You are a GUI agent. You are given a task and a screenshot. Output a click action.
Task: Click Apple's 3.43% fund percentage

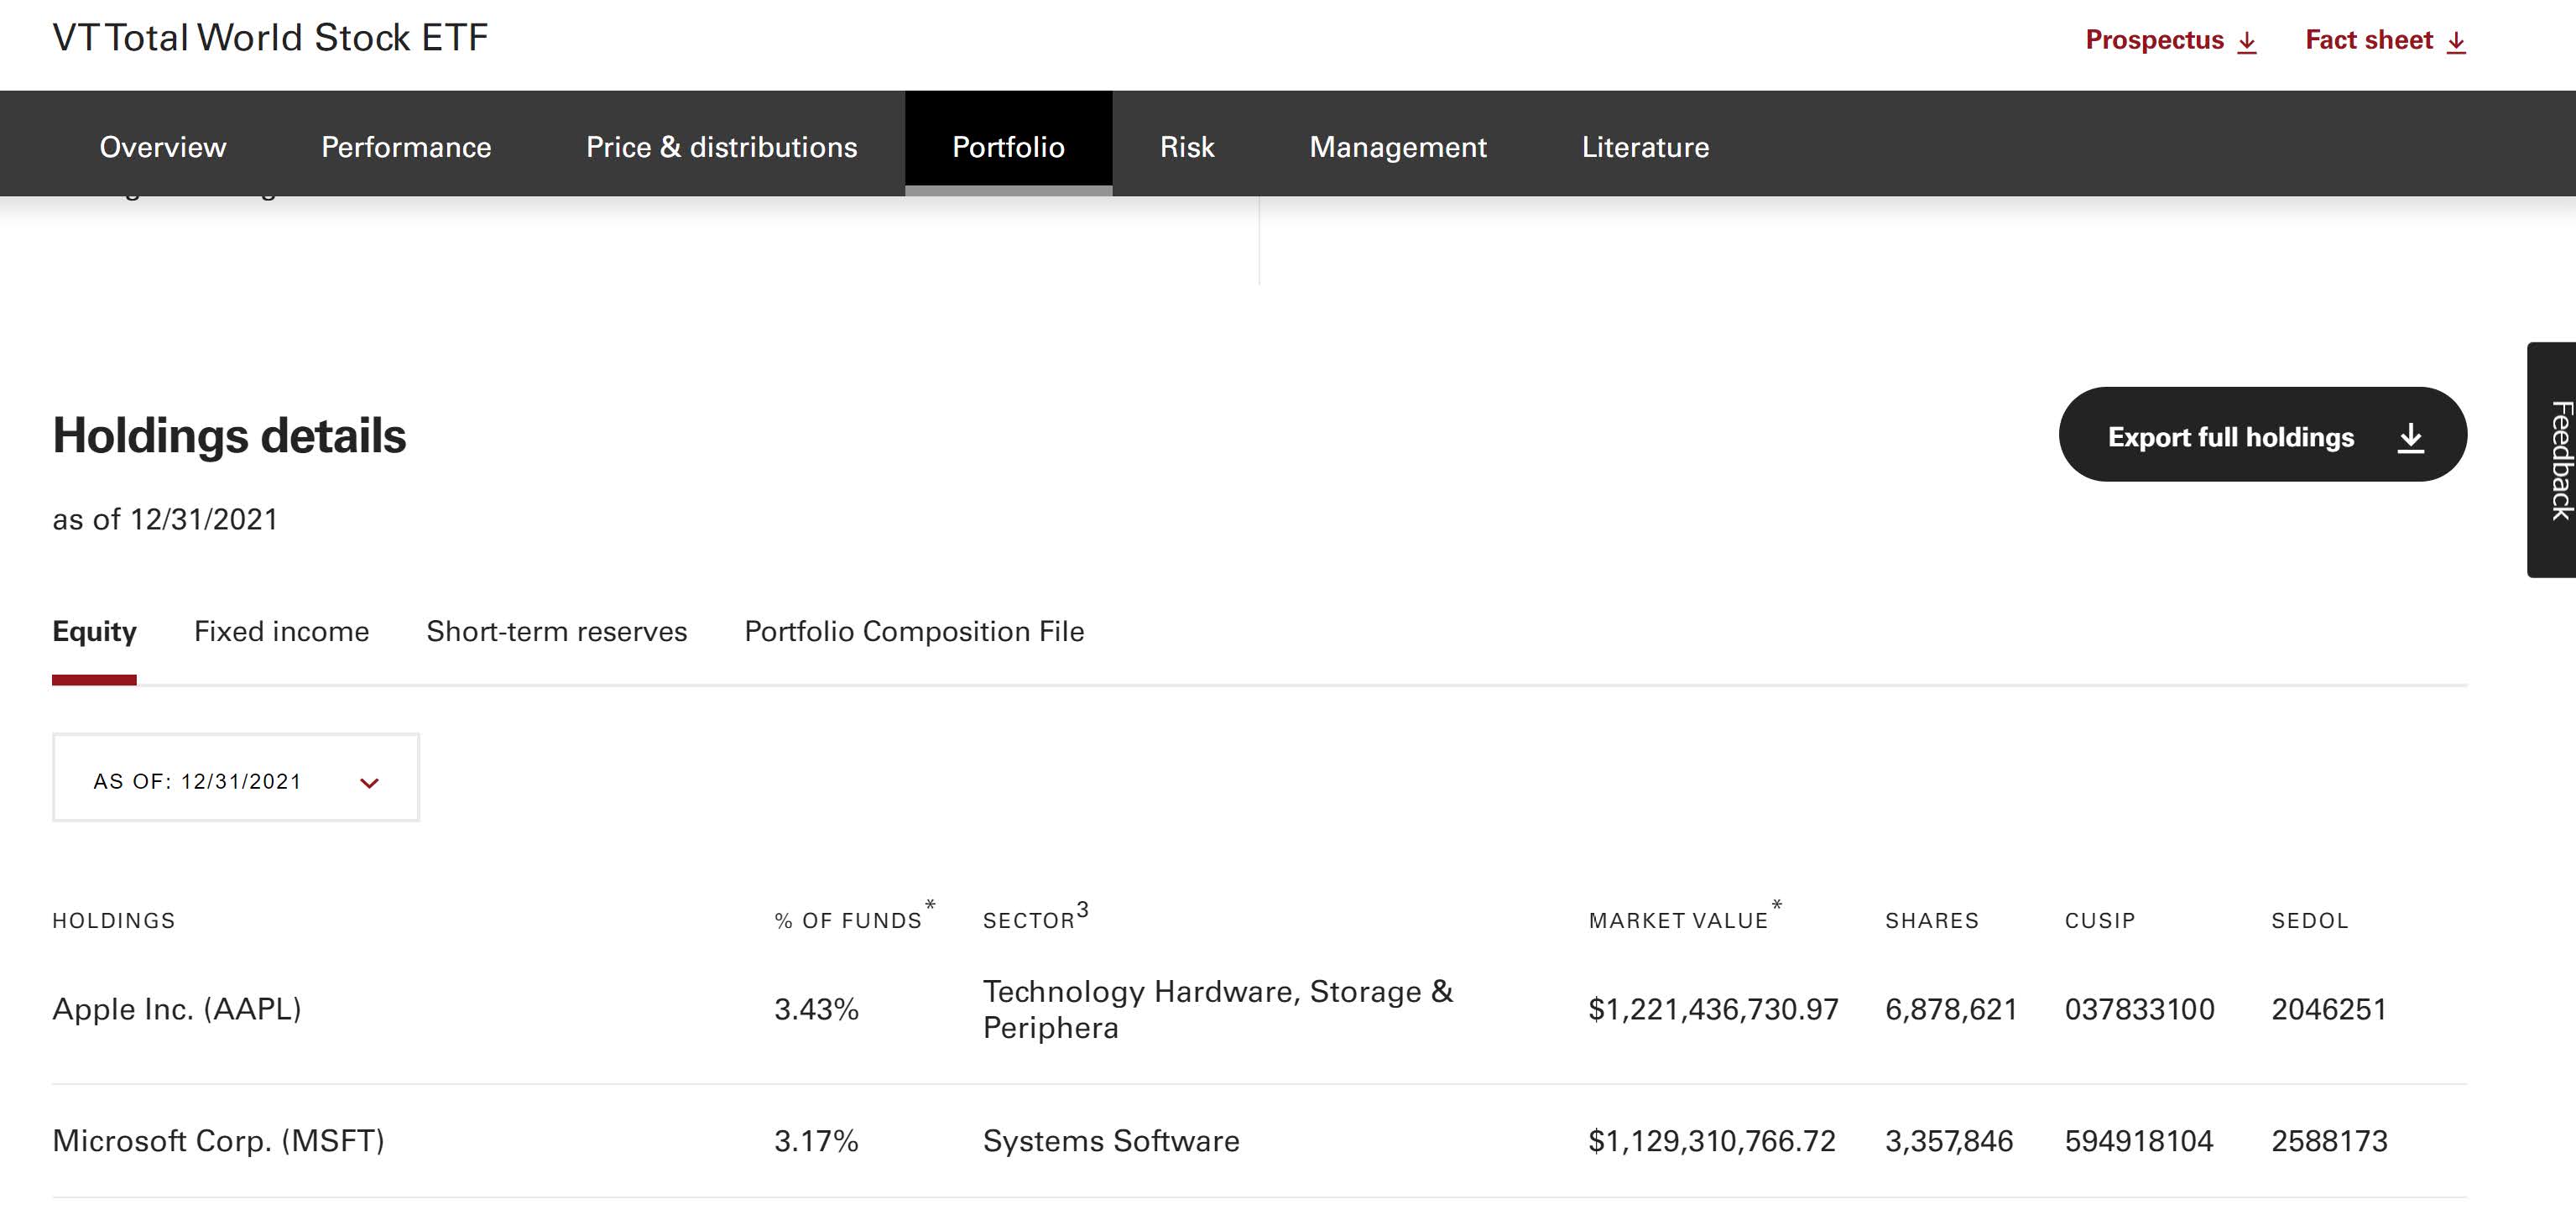click(x=816, y=1009)
